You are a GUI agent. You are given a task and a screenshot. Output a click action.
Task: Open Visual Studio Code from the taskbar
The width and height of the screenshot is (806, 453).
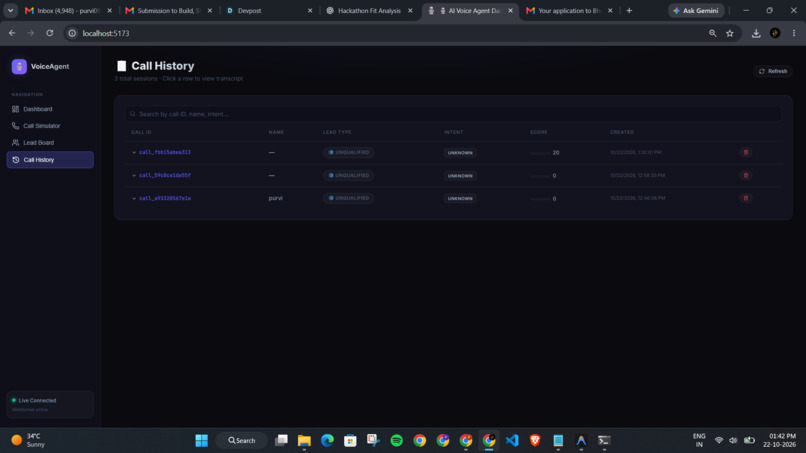(512, 441)
